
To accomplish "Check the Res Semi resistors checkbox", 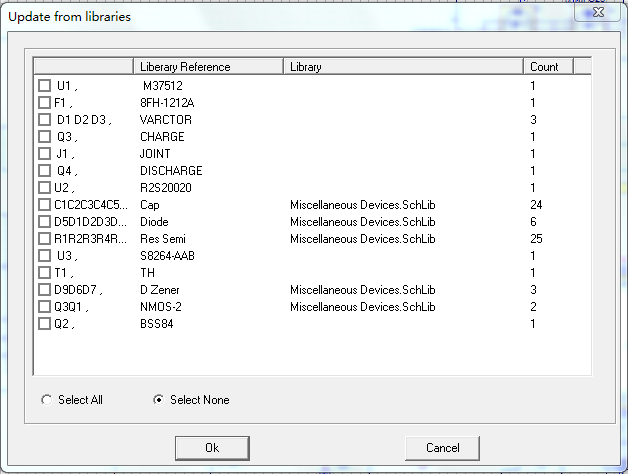I will [44, 239].
